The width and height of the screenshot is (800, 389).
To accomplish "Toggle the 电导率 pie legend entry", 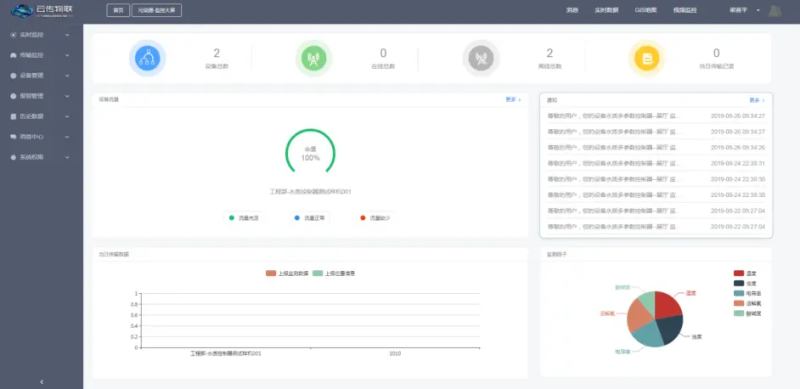I will click(746, 294).
